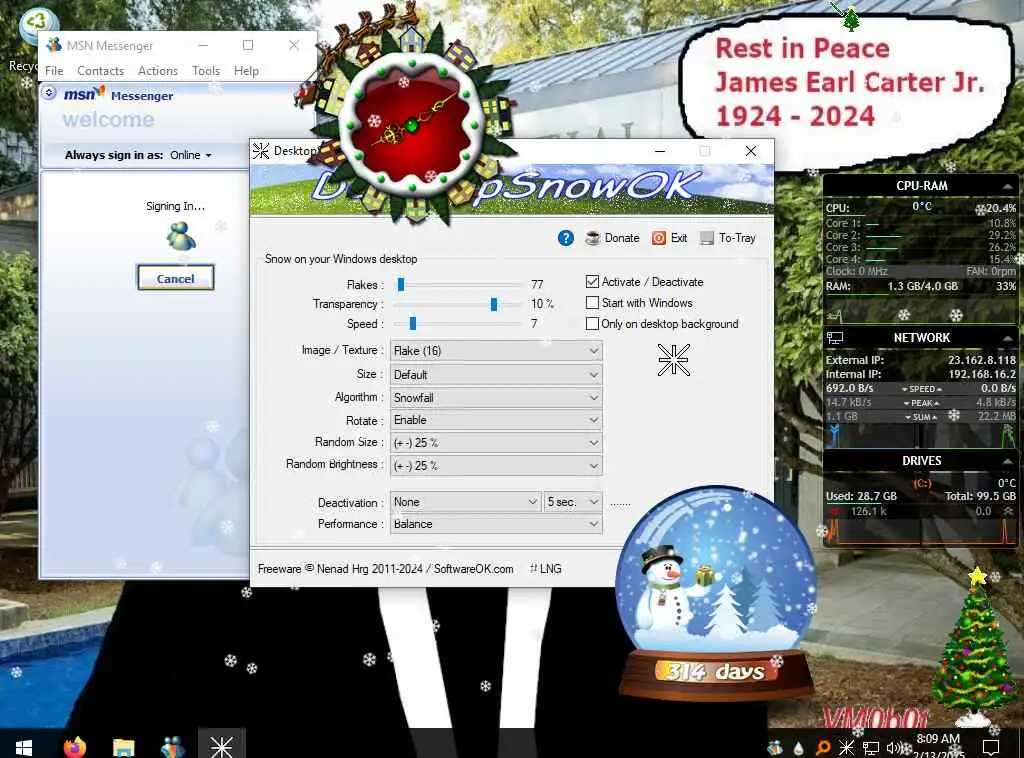Screen dimensions: 1024x758
Task: Click the red Exit icon in DesktopSnowOK
Action: [659, 238]
